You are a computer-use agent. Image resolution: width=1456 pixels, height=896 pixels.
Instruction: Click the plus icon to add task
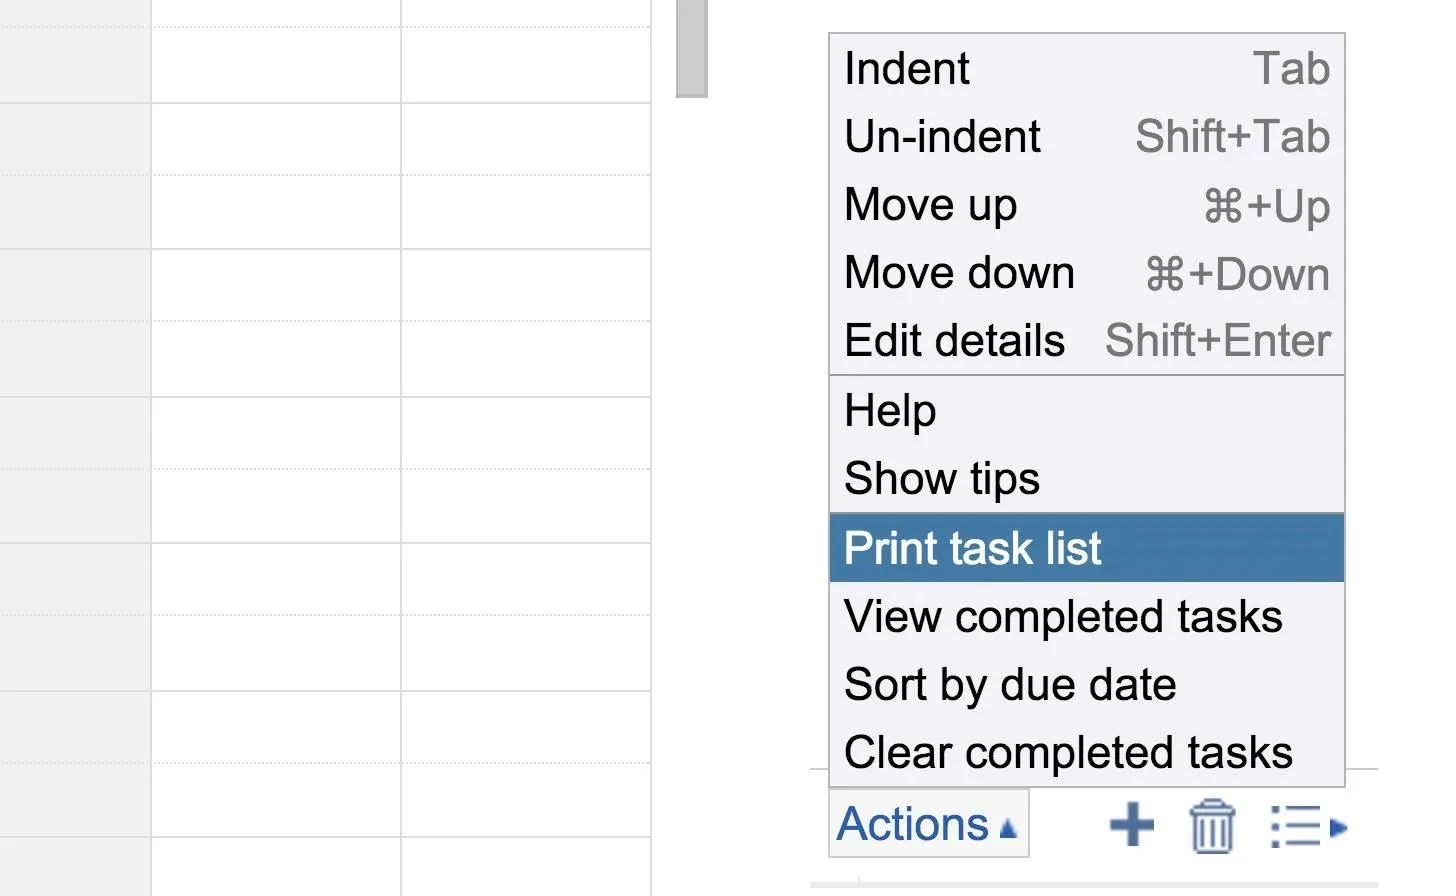tap(1132, 826)
